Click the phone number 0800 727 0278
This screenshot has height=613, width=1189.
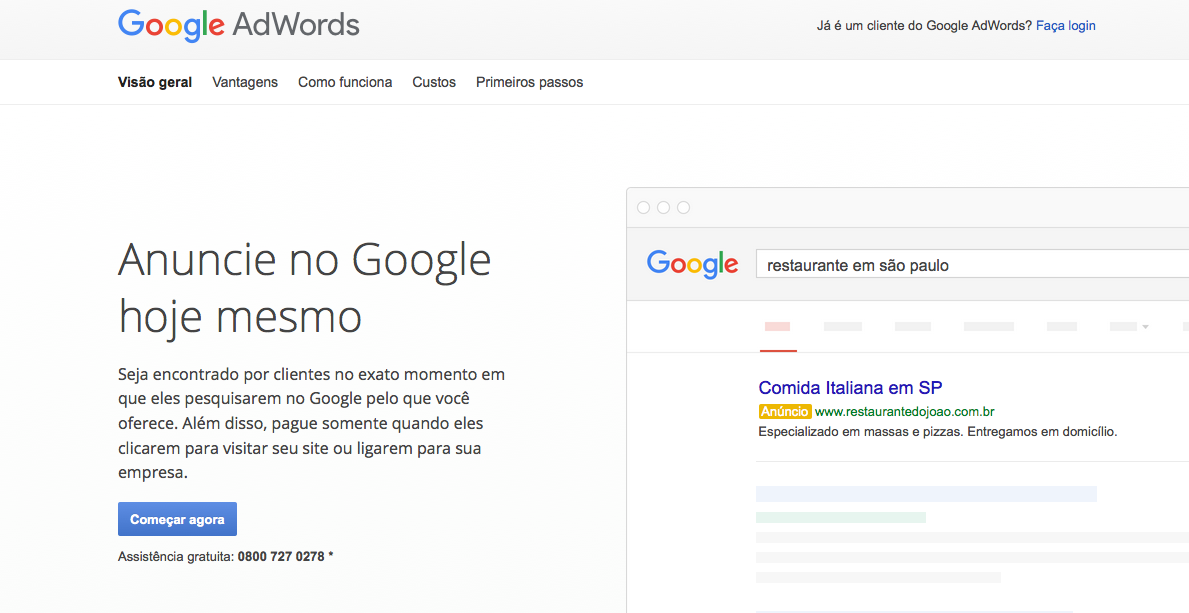click(x=281, y=557)
